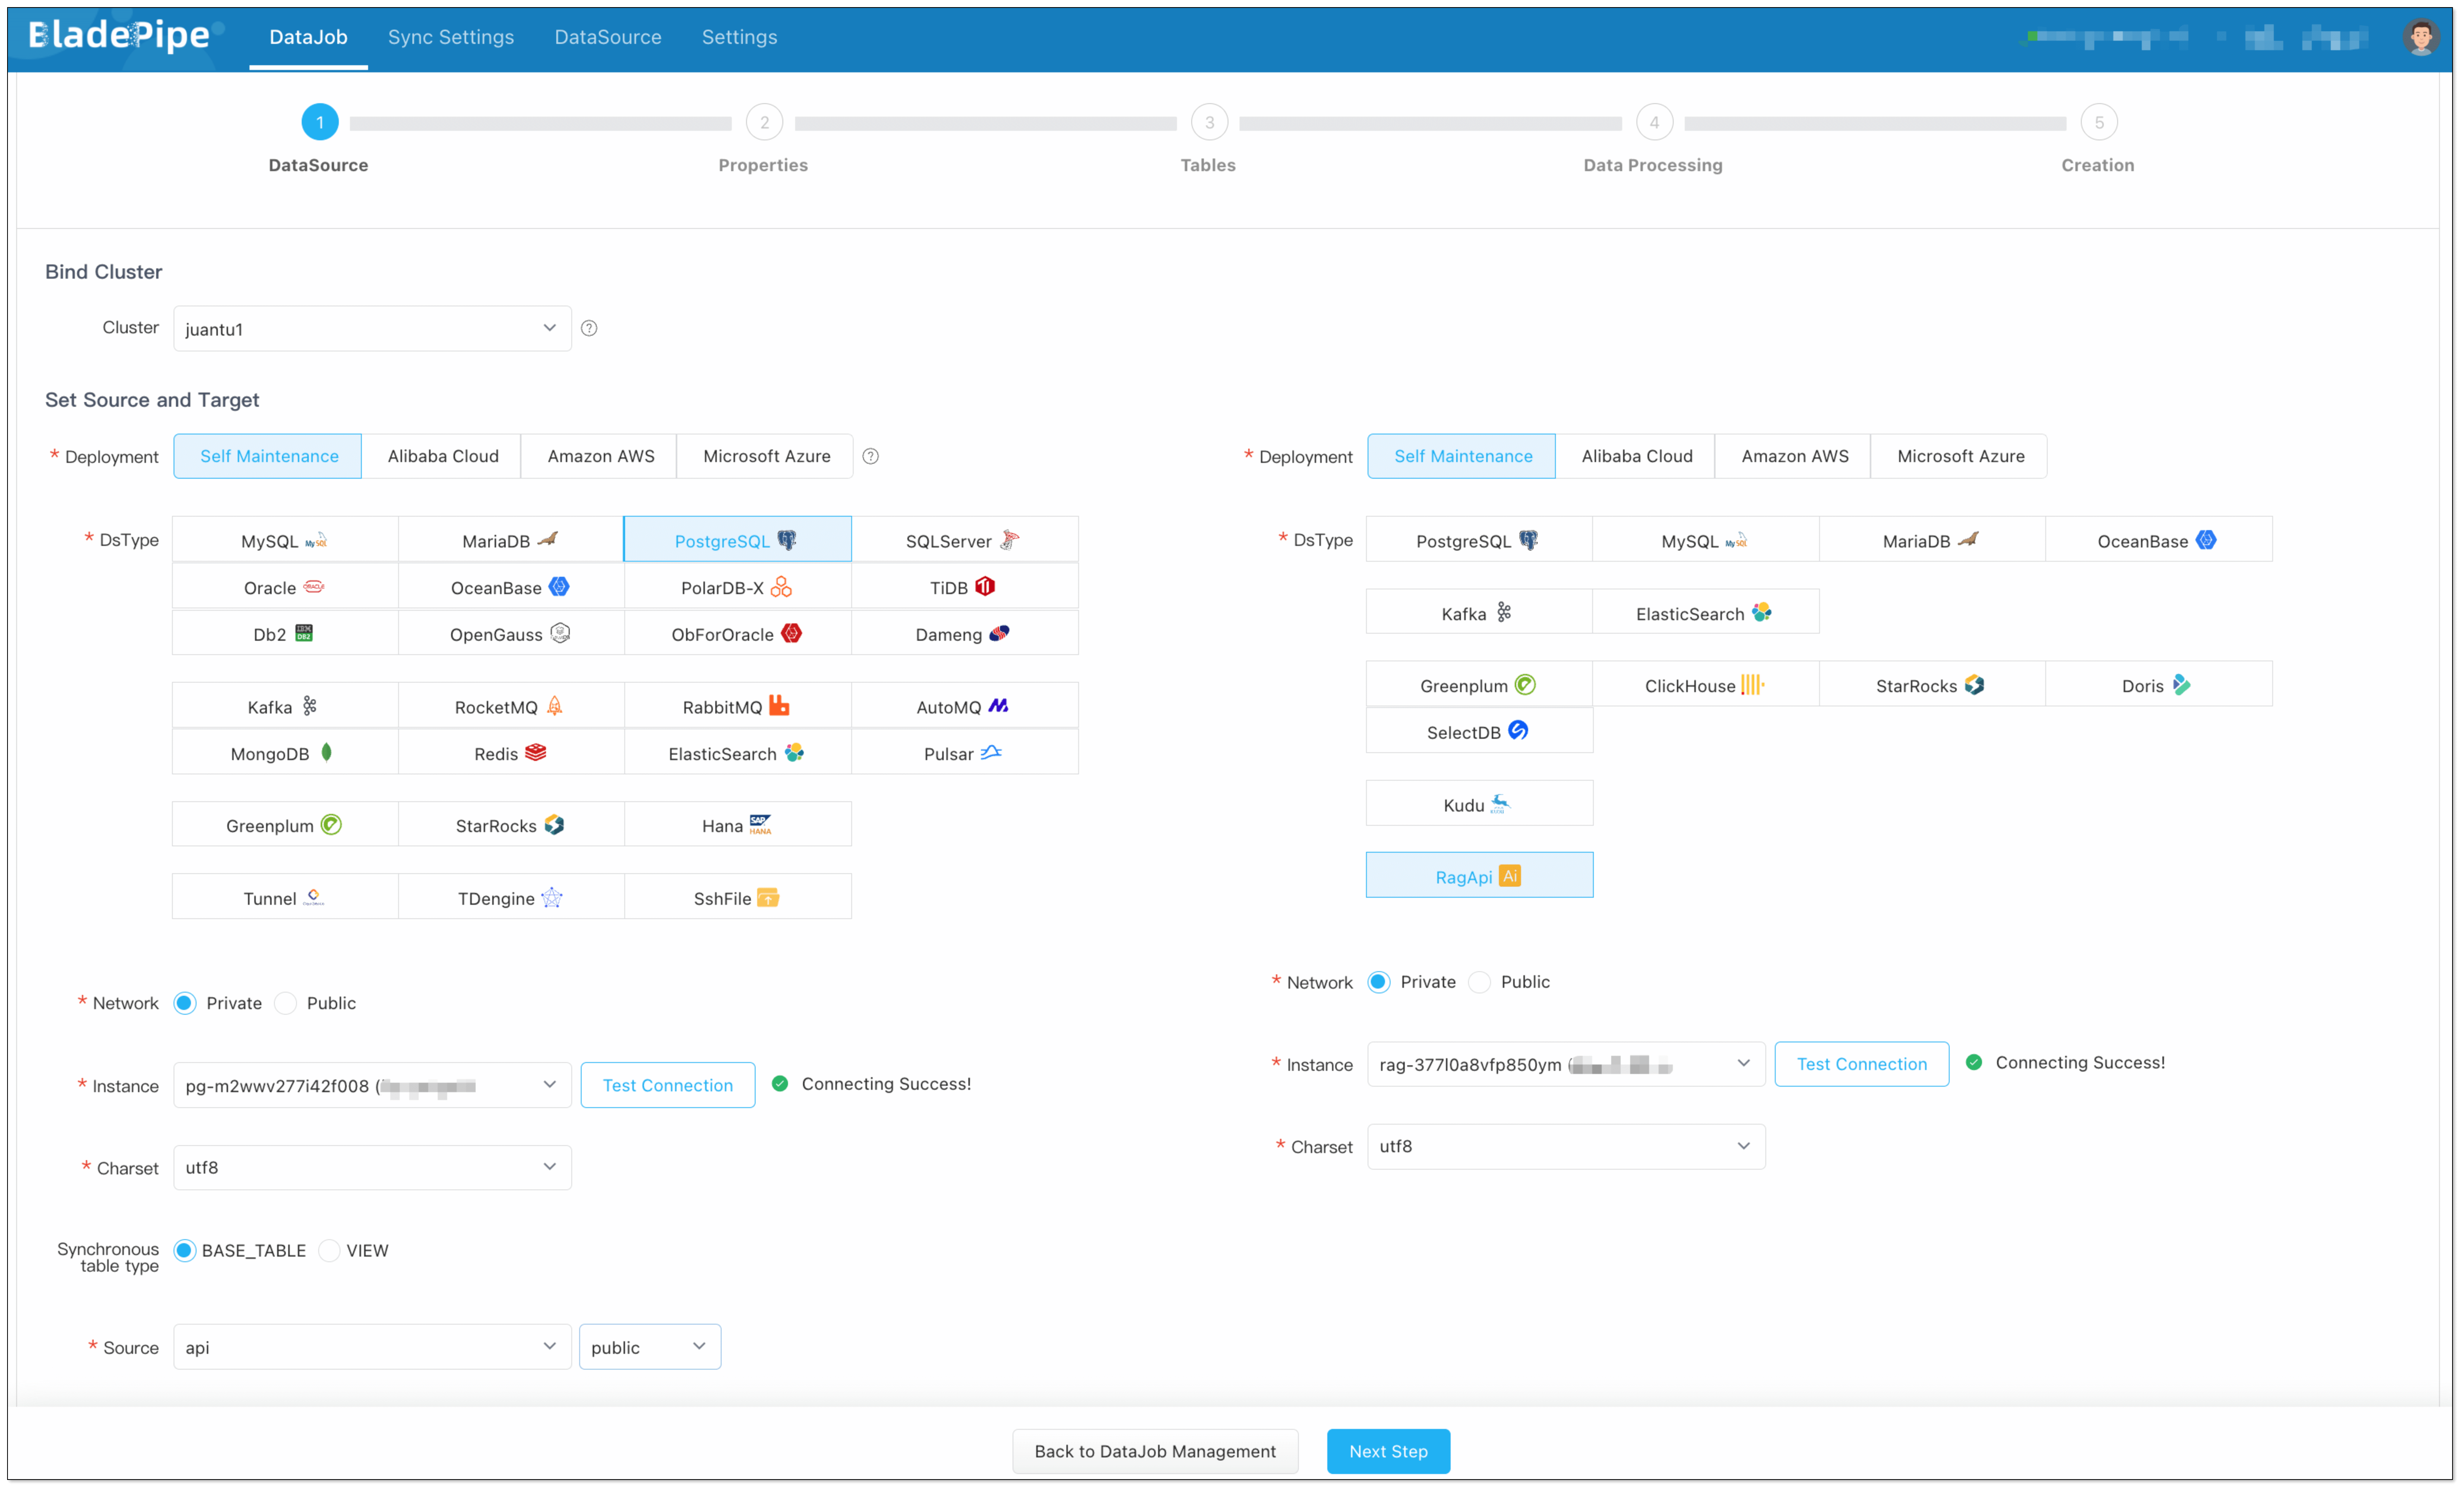Select MongoDB as source DsType
The width and height of the screenshot is (2464, 1491).
[284, 753]
